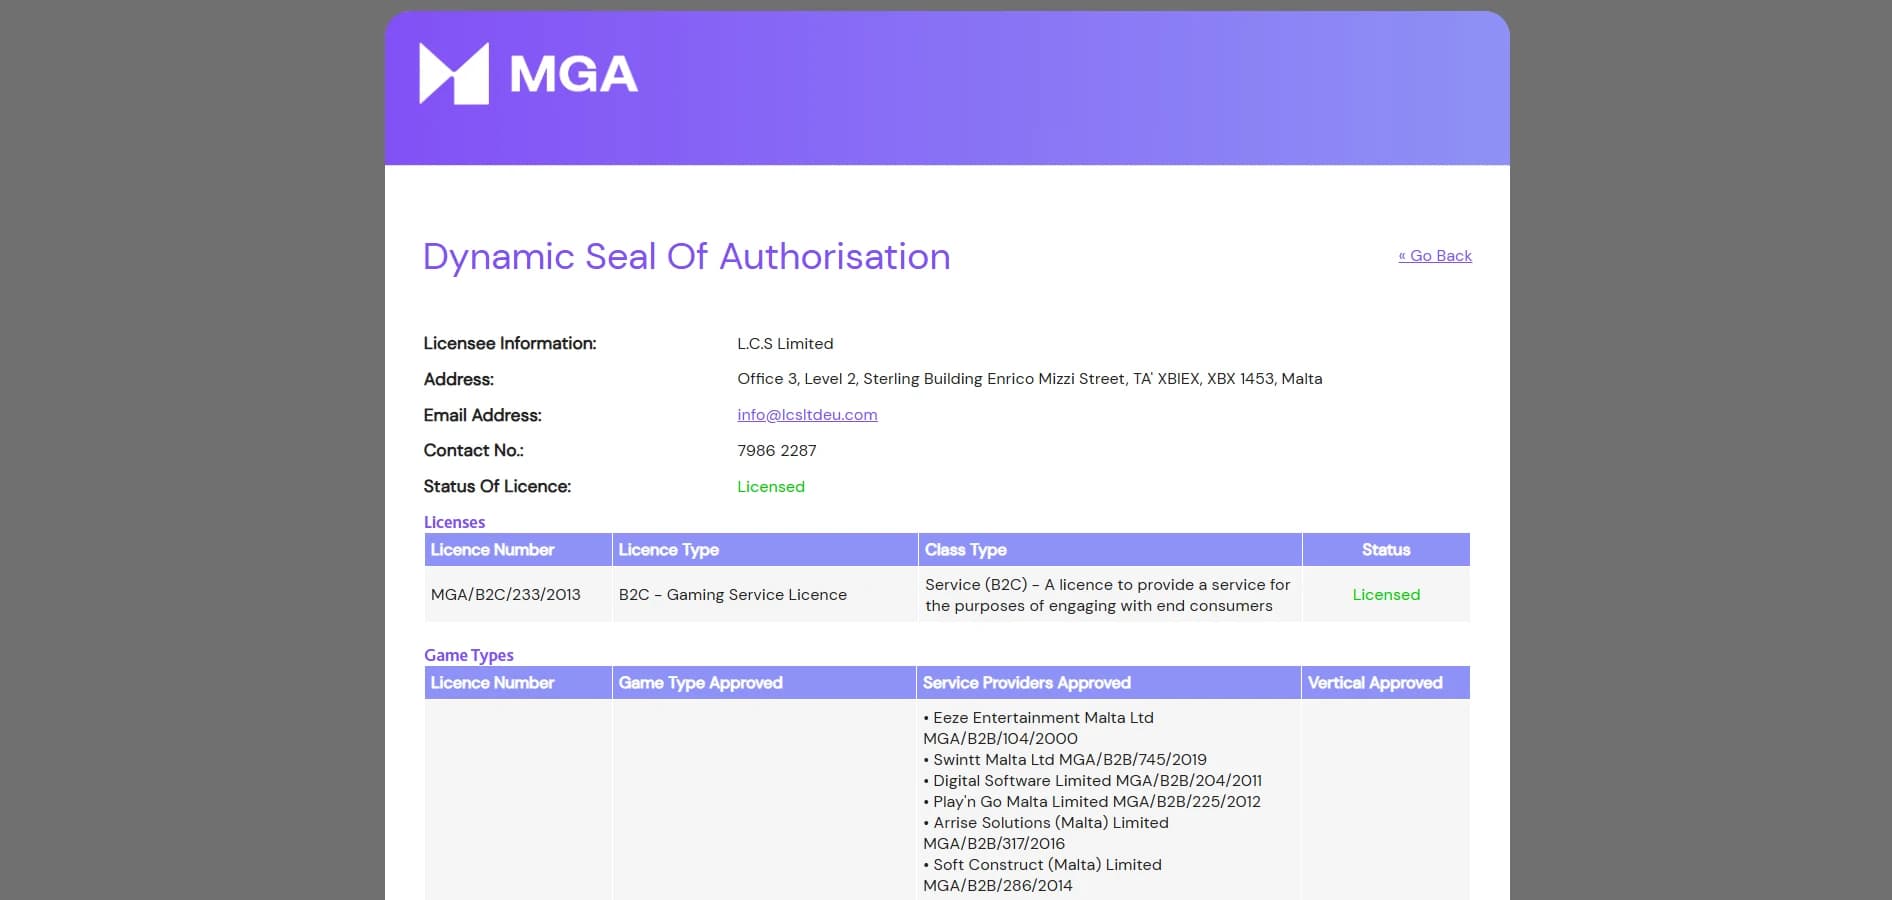Click the info@lcsltdeu.com email link
Image resolution: width=1892 pixels, height=900 pixels.
806,414
